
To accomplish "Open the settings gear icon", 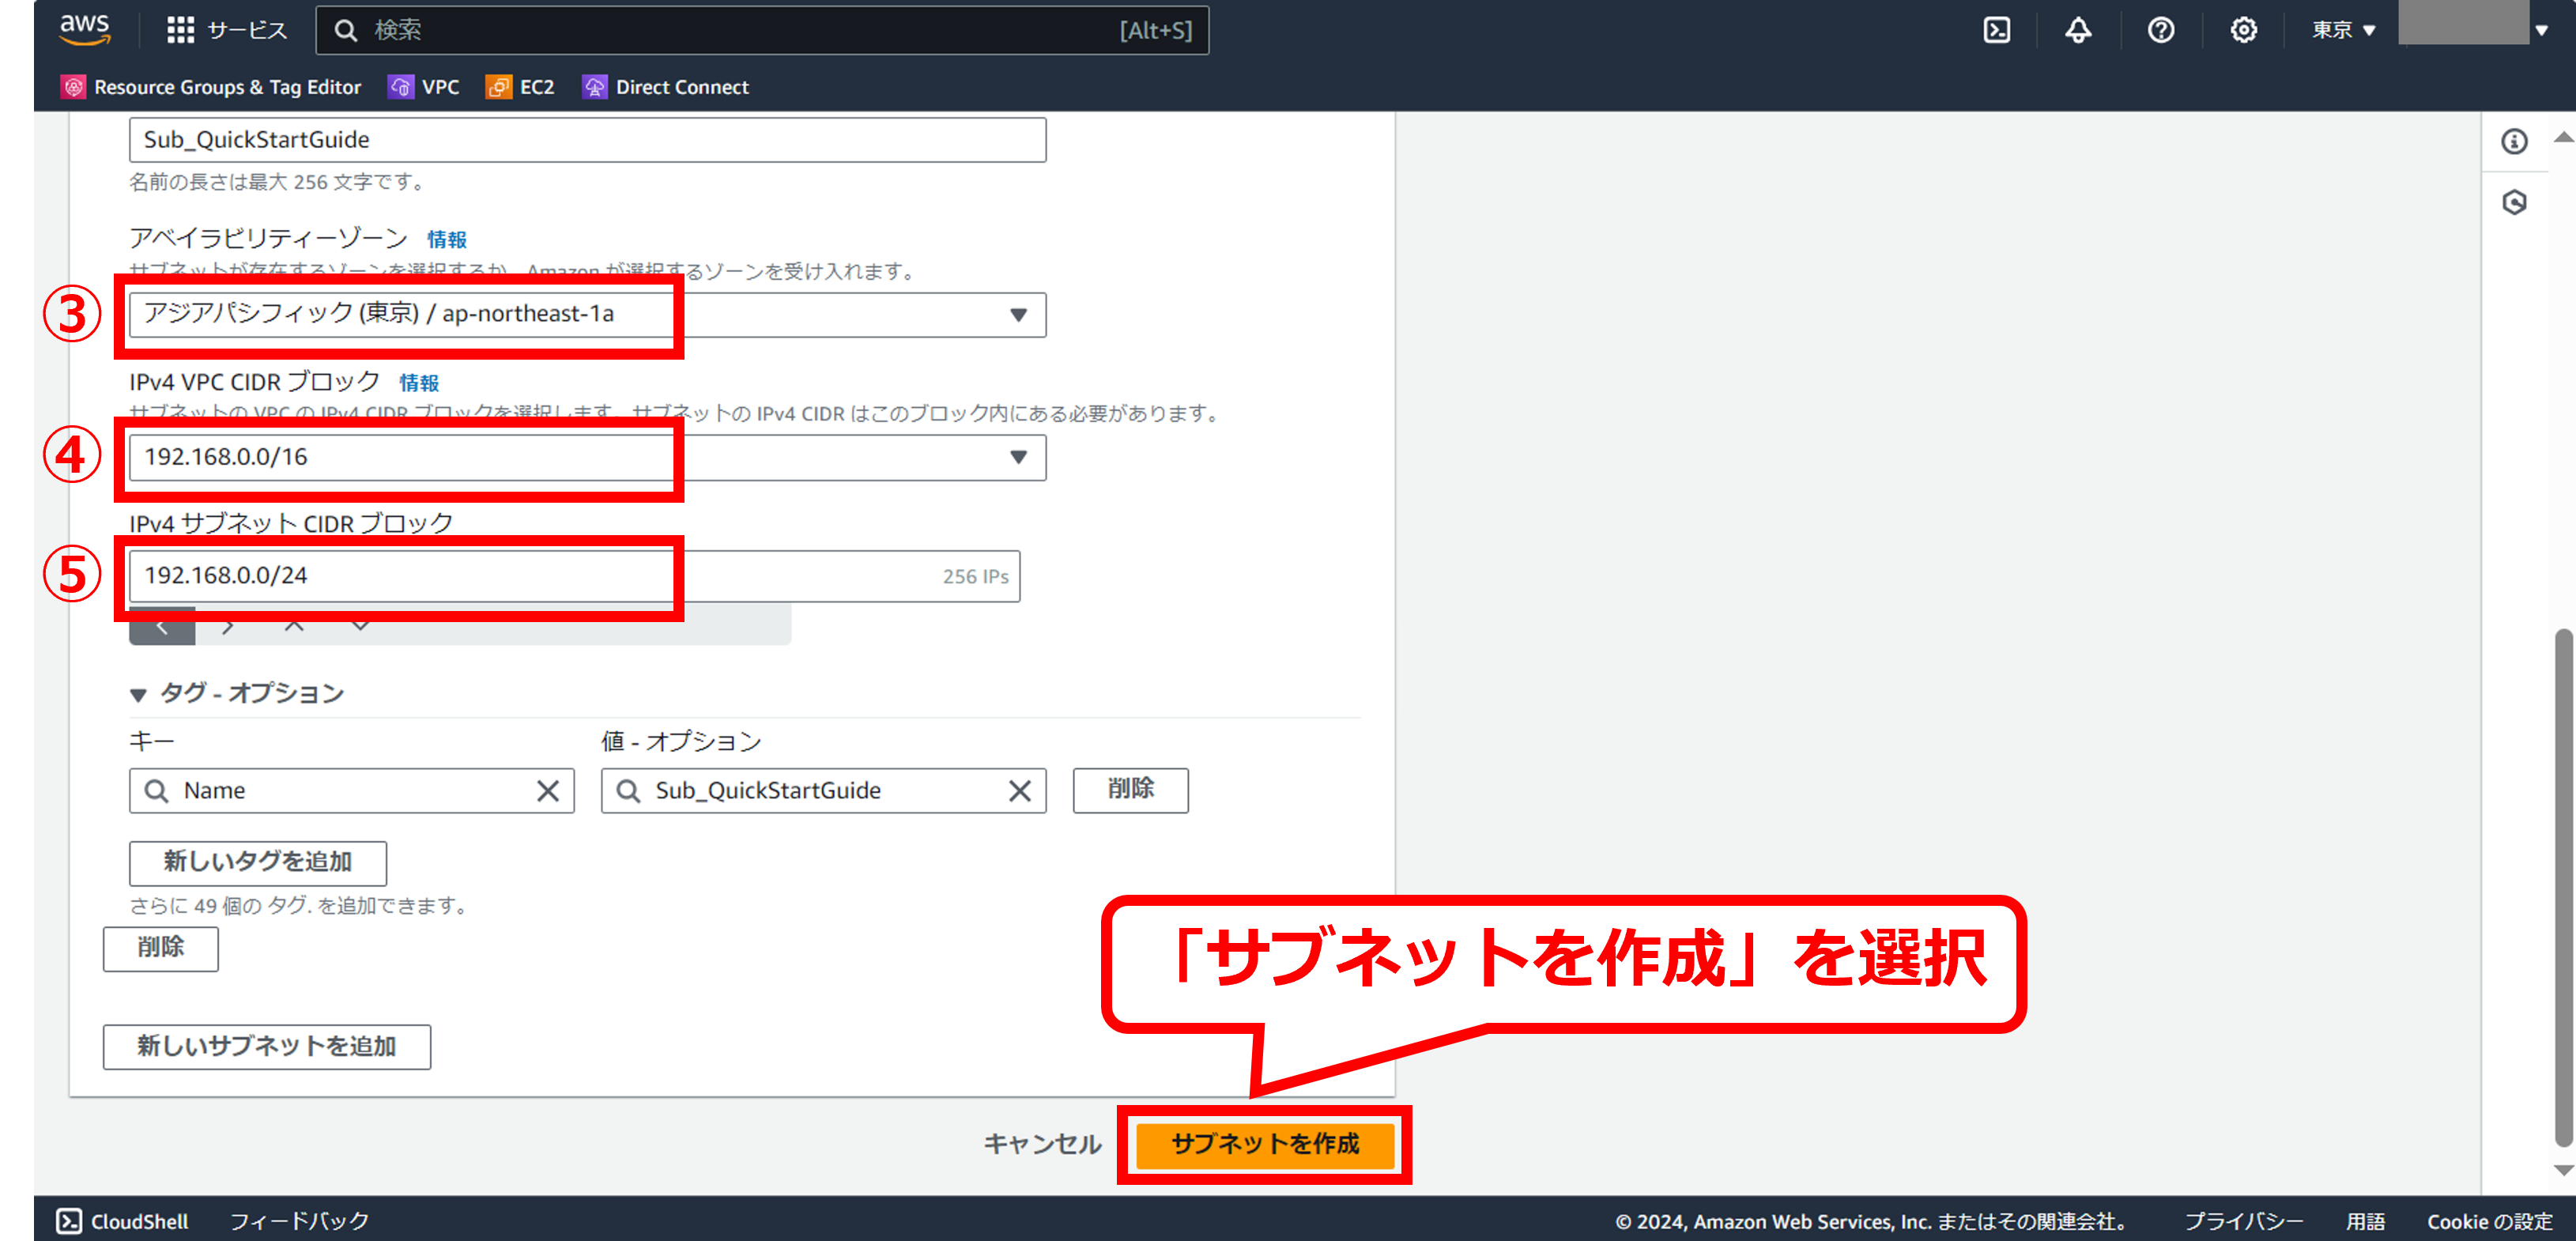I will pyautogui.click(x=2243, y=30).
